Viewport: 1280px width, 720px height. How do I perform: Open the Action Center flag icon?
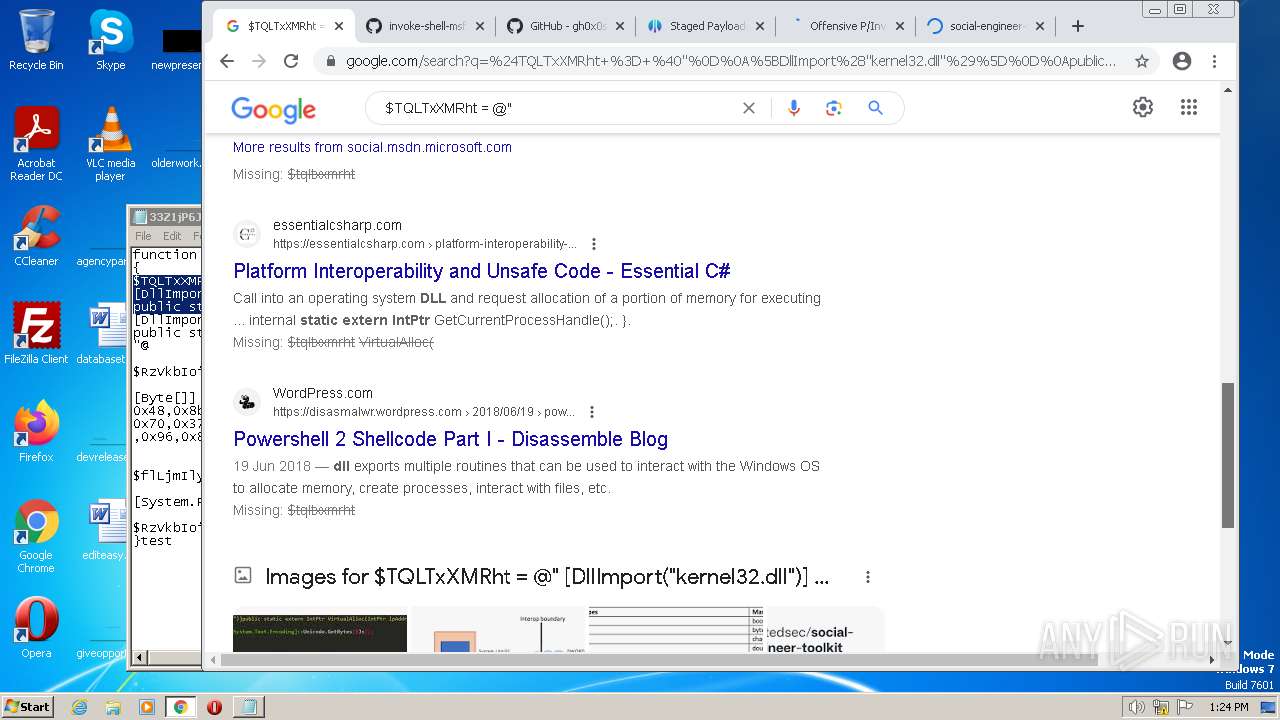1184,707
